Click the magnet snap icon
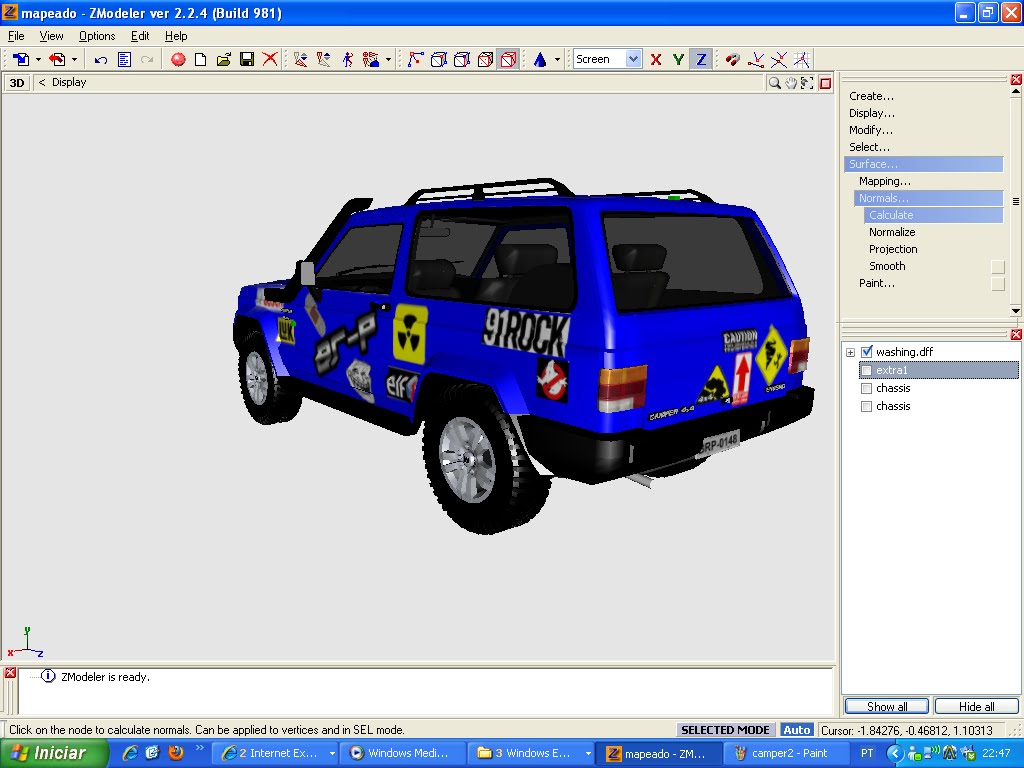Screen dimensions: 1024x768 coord(733,59)
